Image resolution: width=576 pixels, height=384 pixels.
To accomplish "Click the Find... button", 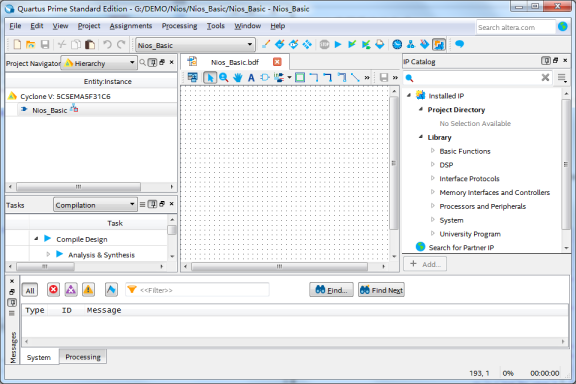I will [x=331, y=290].
